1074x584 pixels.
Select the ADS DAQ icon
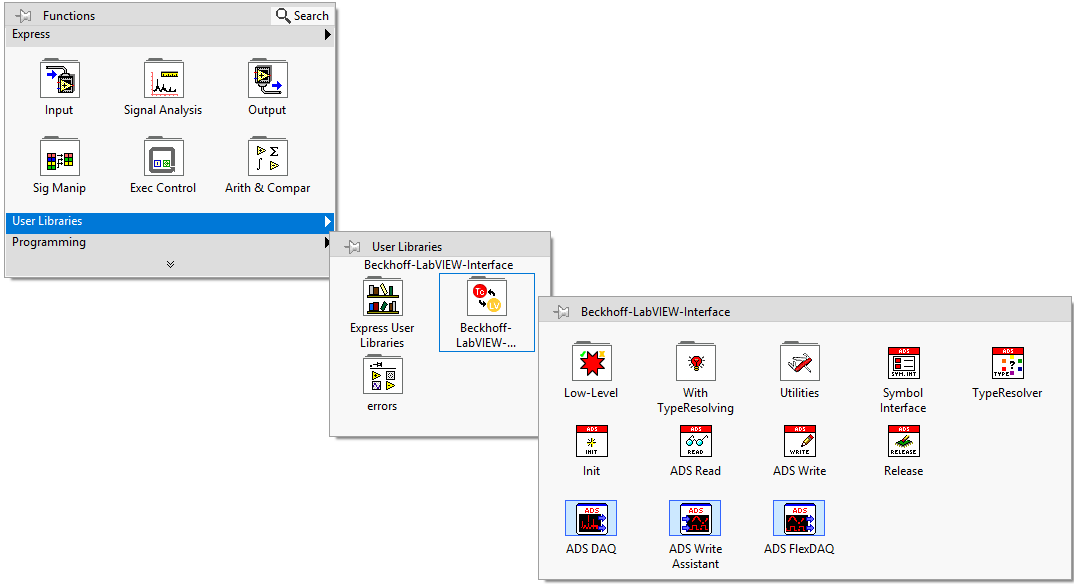click(591, 518)
